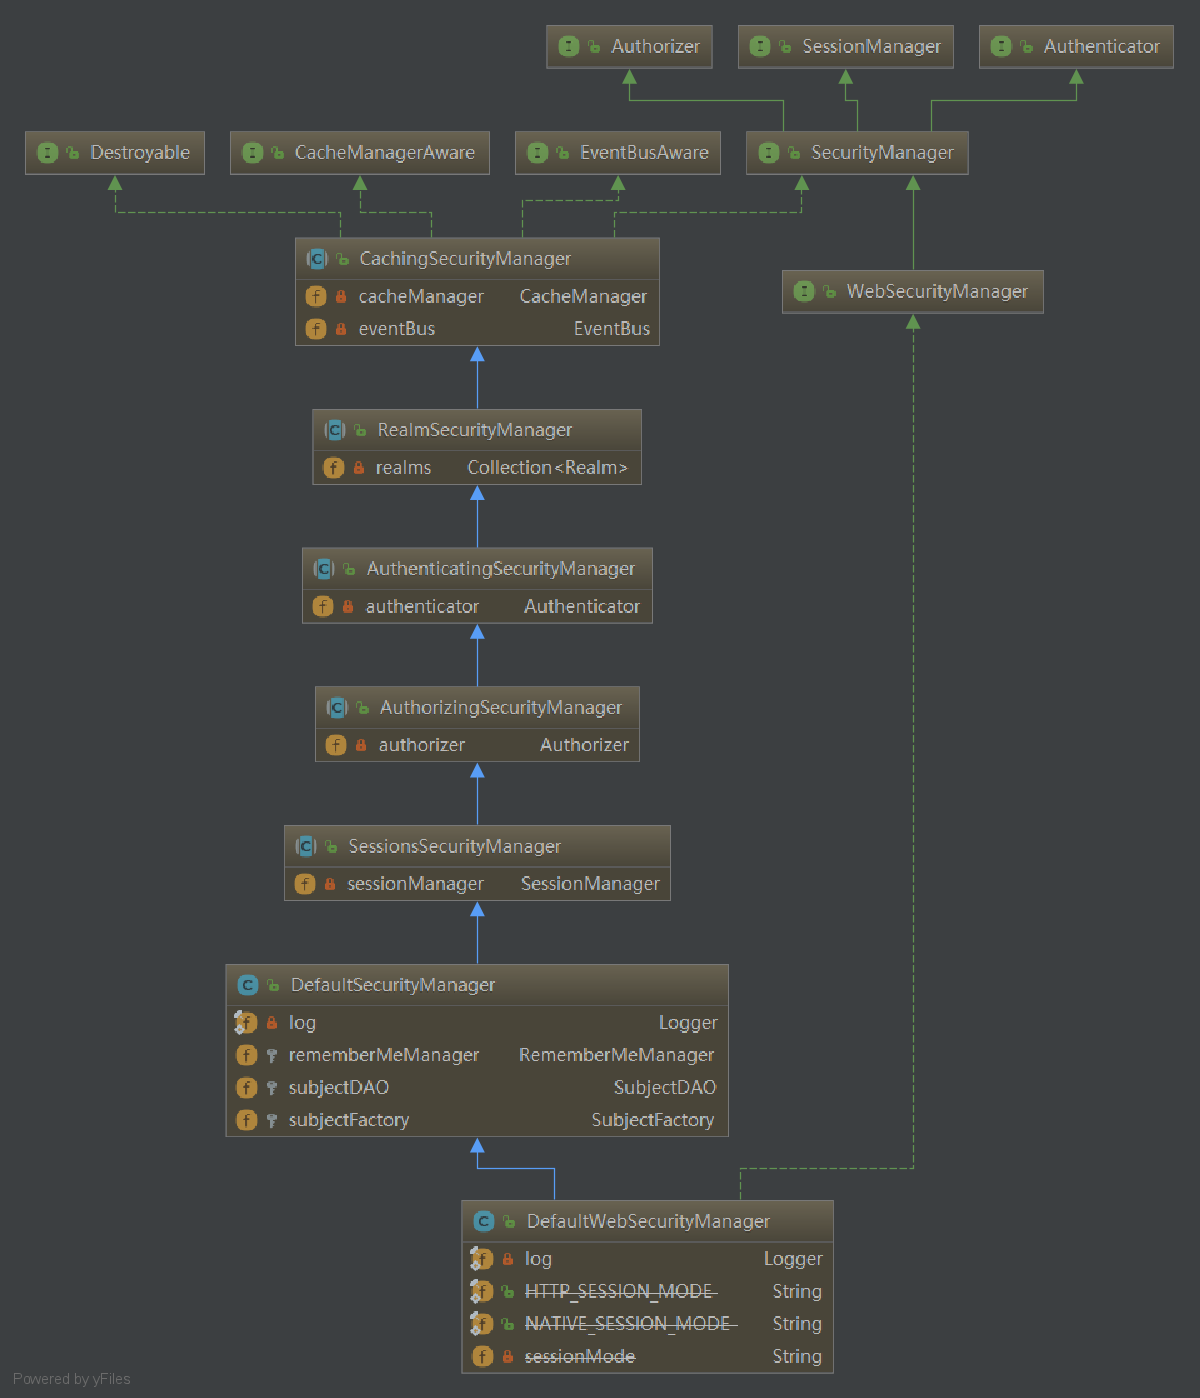
Task: Click the field icon beside sessionMode
Action: coord(482,1356)
